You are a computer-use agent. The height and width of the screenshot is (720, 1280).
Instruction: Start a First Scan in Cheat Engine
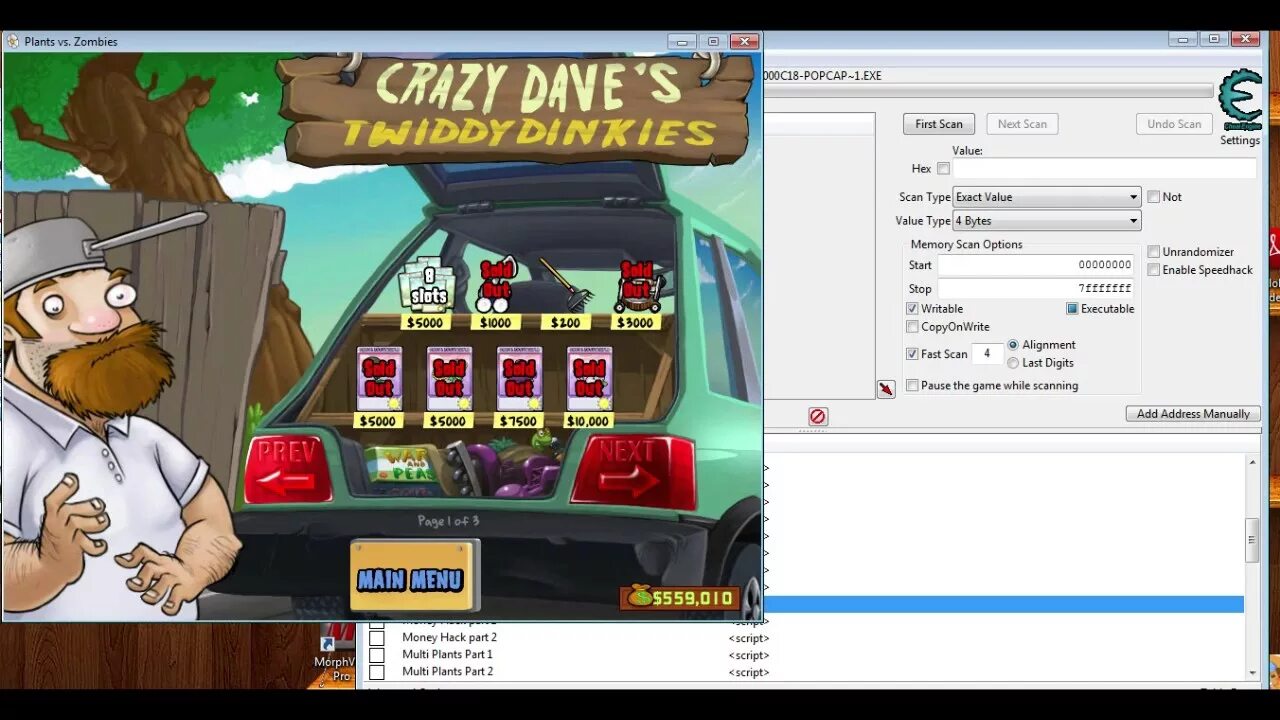pos(939,124)
